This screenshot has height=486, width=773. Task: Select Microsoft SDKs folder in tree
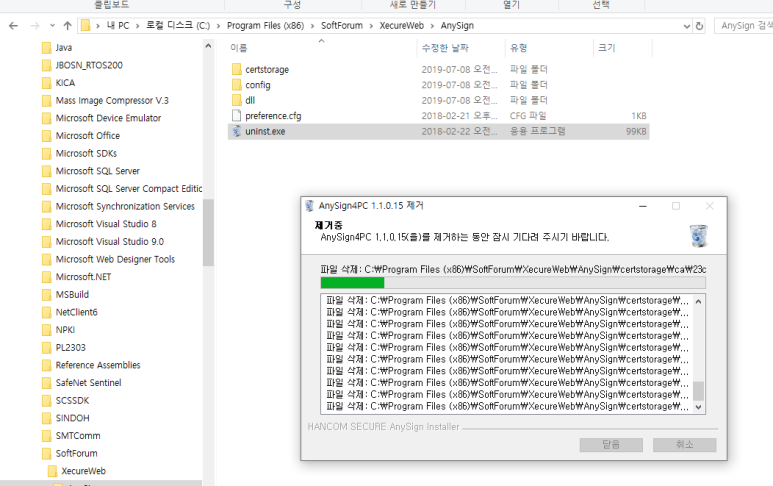point(86,153)
